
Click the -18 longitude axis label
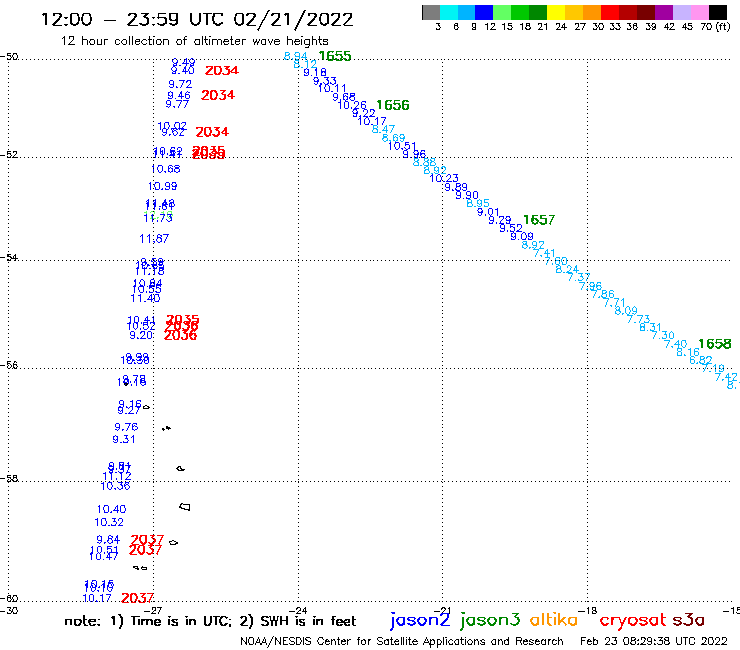pyautogui.click(x=588, y=611)
